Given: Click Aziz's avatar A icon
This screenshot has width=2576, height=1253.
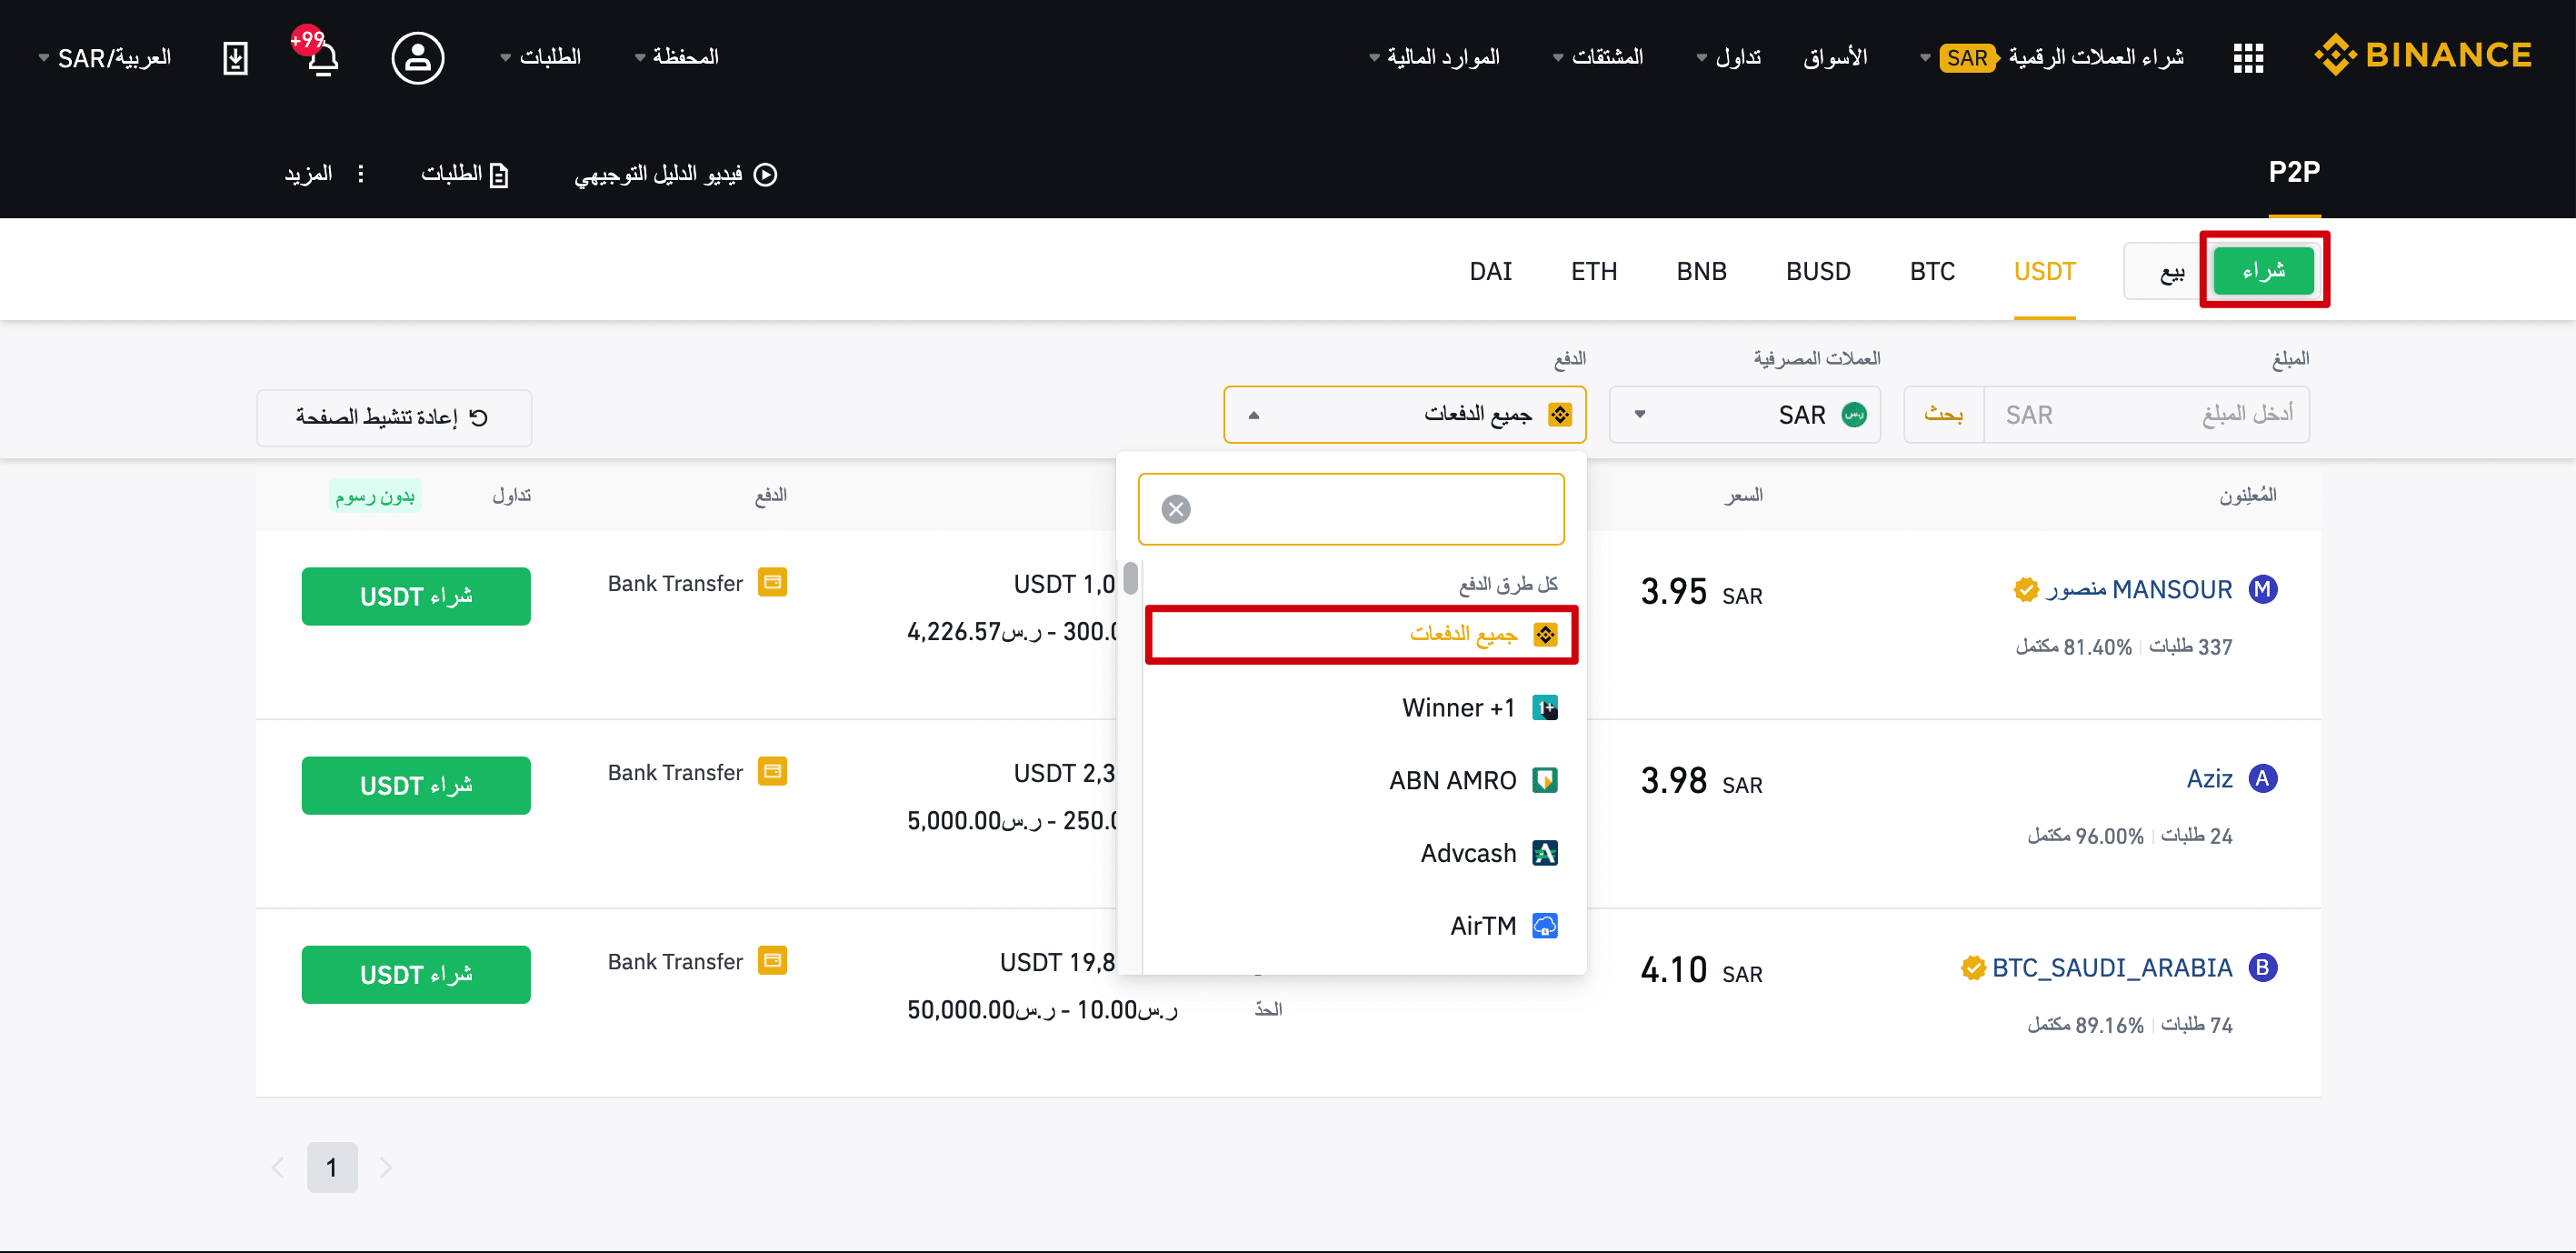Looking at the screenshot, I should pyautogui.click(x=2263, y=778).
